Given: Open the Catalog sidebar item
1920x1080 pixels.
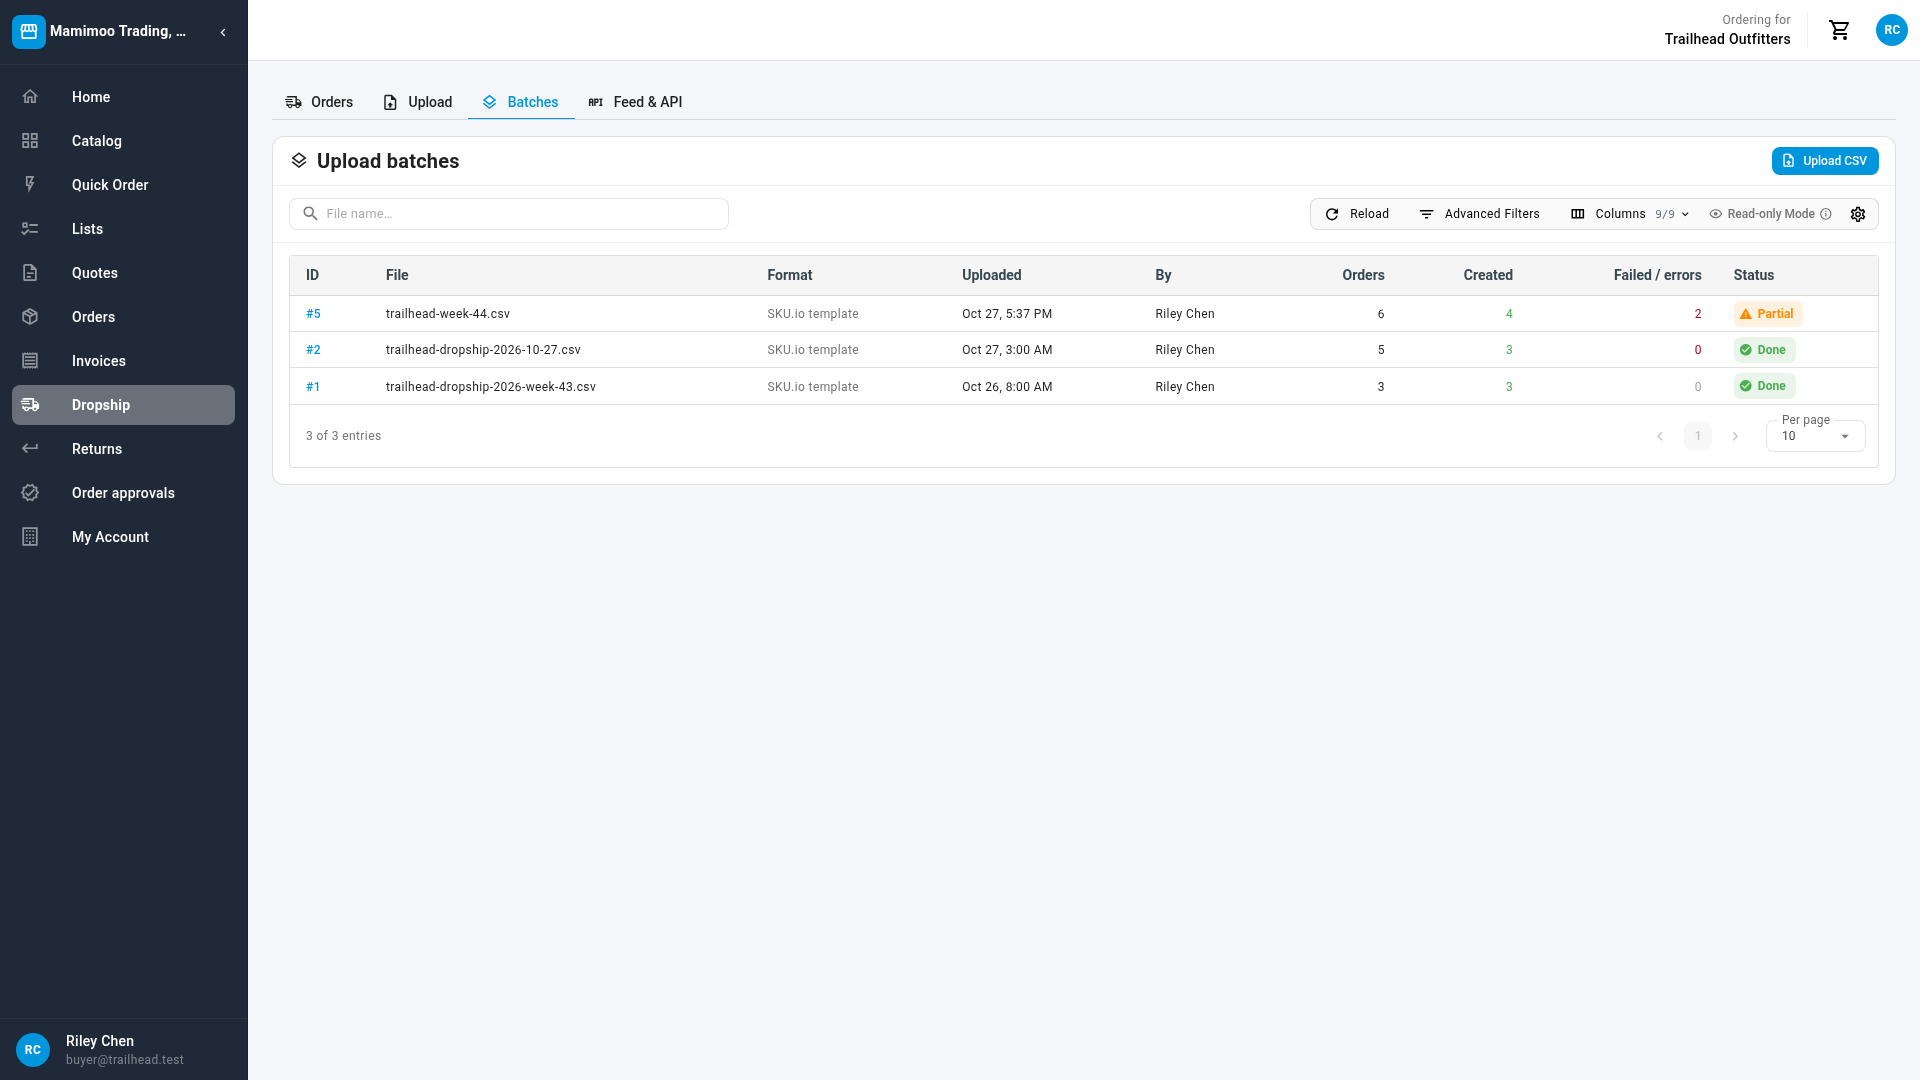Looking at the screenshot, I should point(123,141).
